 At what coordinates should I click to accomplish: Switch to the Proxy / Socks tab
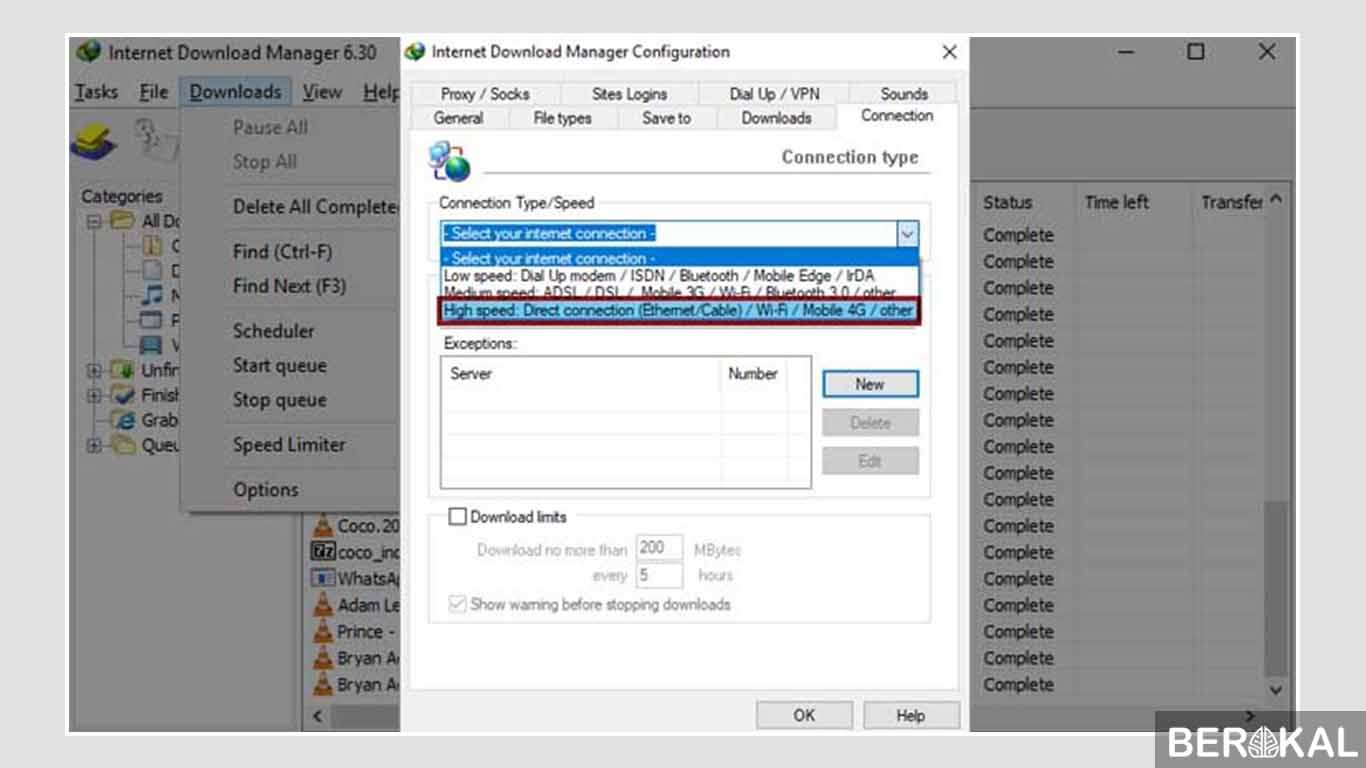(485, 94)
